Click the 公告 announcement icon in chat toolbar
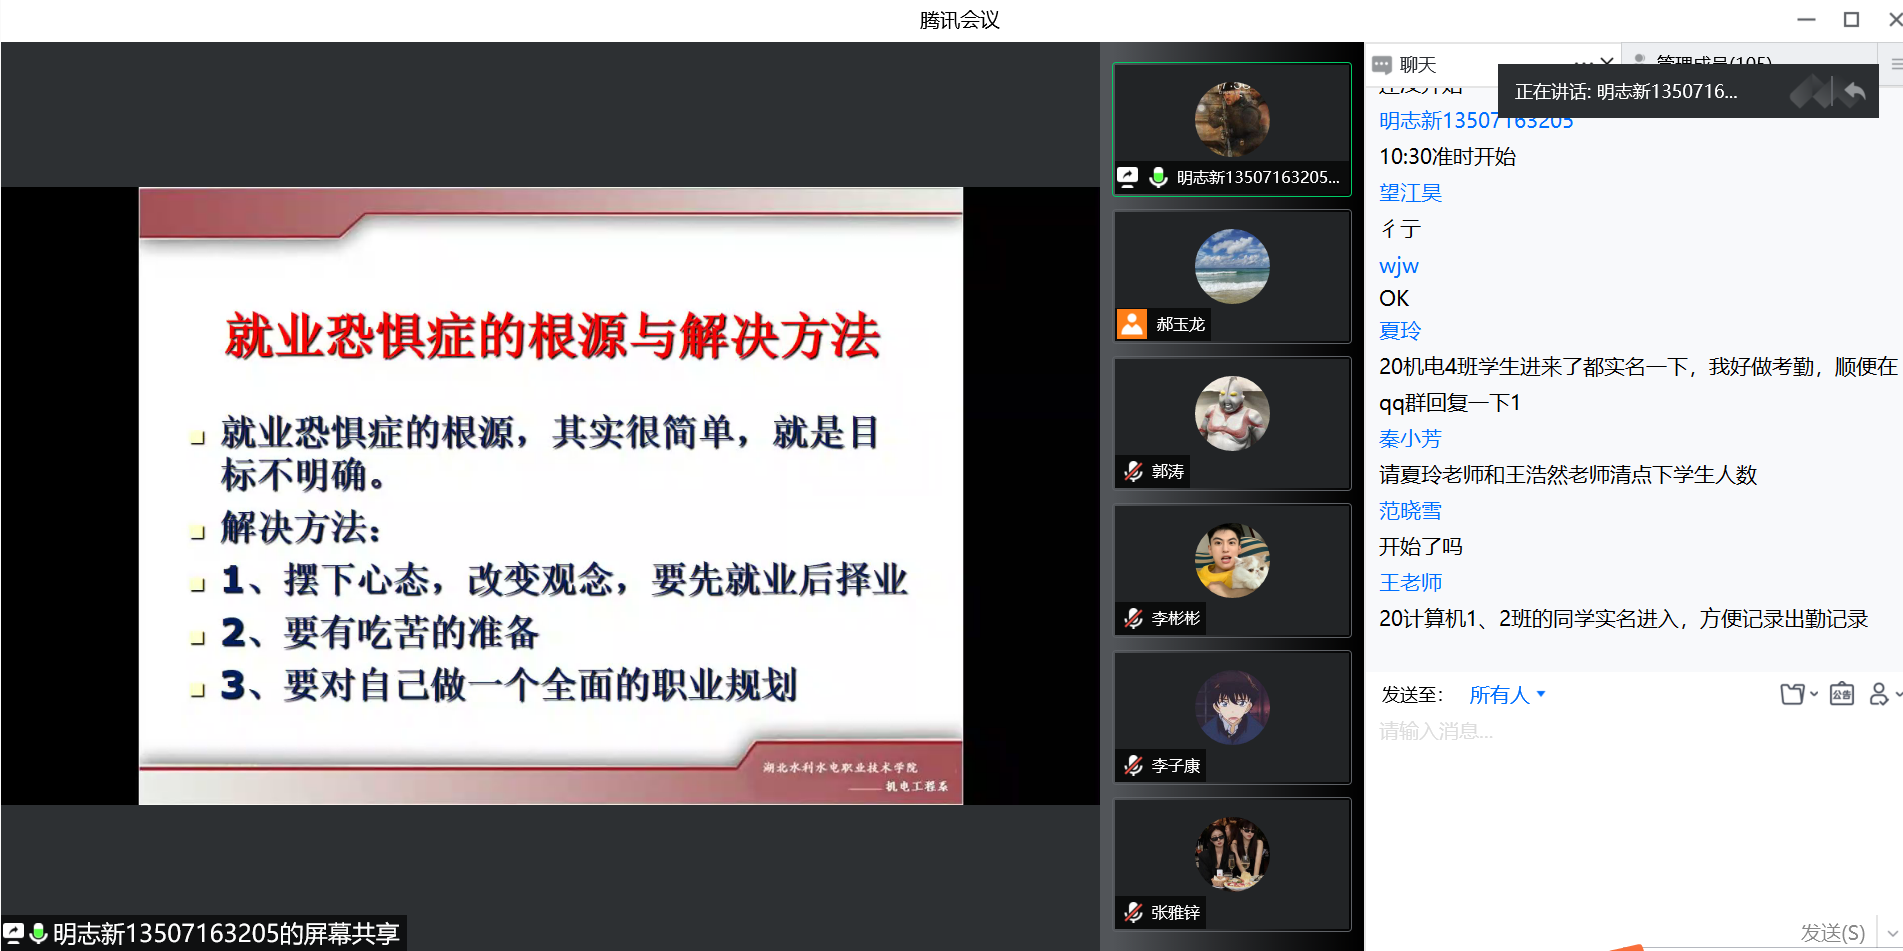 1841,694
